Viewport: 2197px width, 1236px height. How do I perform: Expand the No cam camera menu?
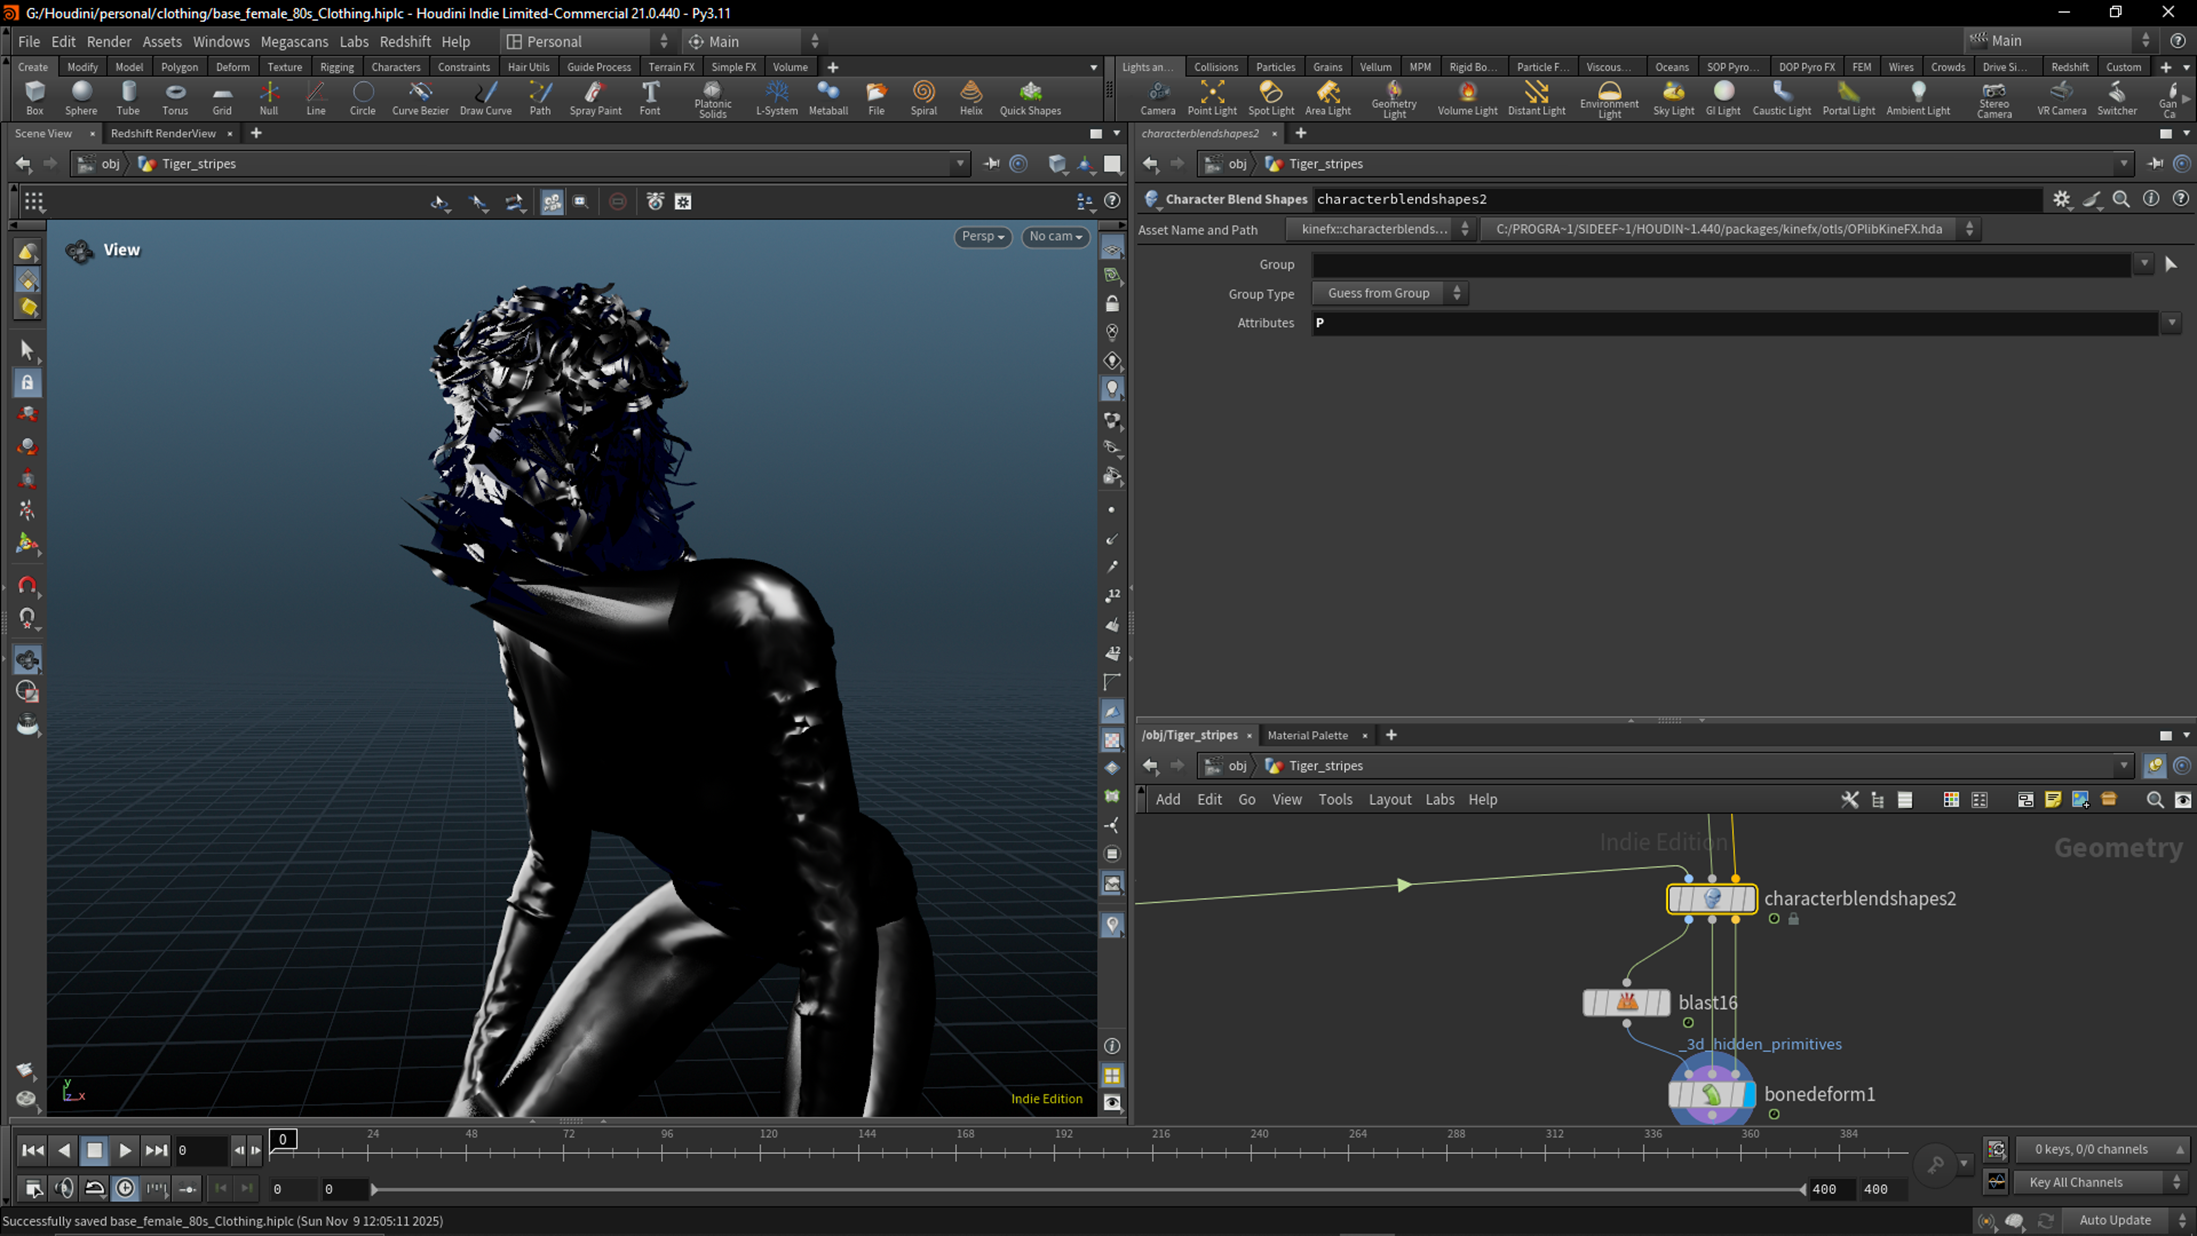pos(1055,236)
